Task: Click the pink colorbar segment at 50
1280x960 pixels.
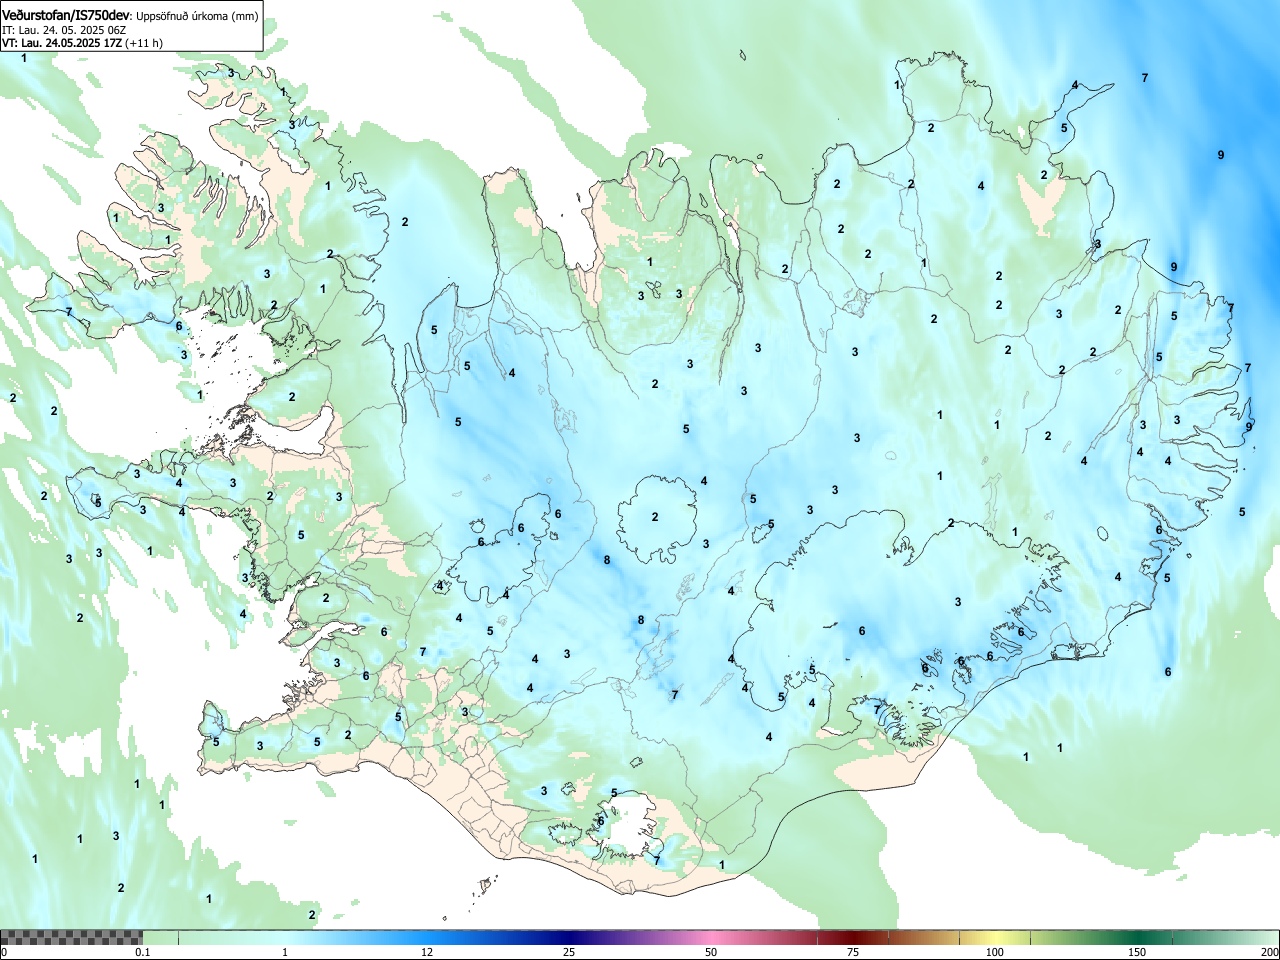Action: [x=711, y=937]
